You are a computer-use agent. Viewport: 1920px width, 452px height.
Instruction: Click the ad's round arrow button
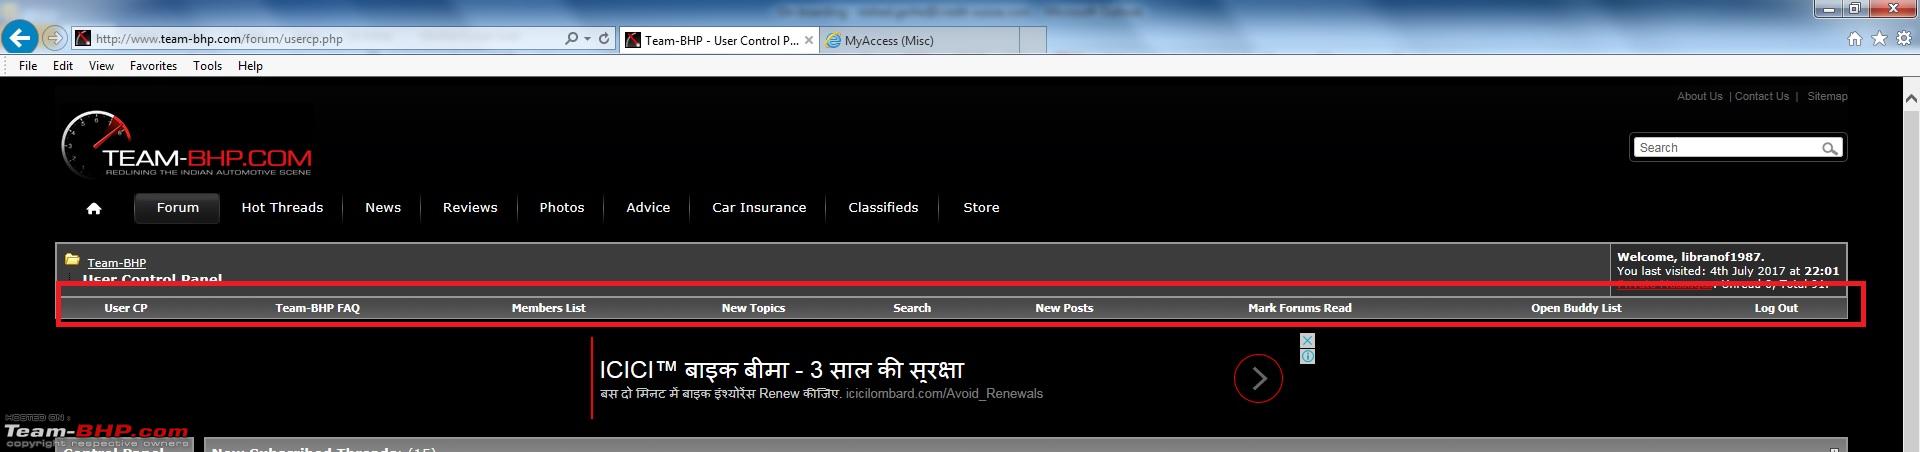coord(1258,379)
